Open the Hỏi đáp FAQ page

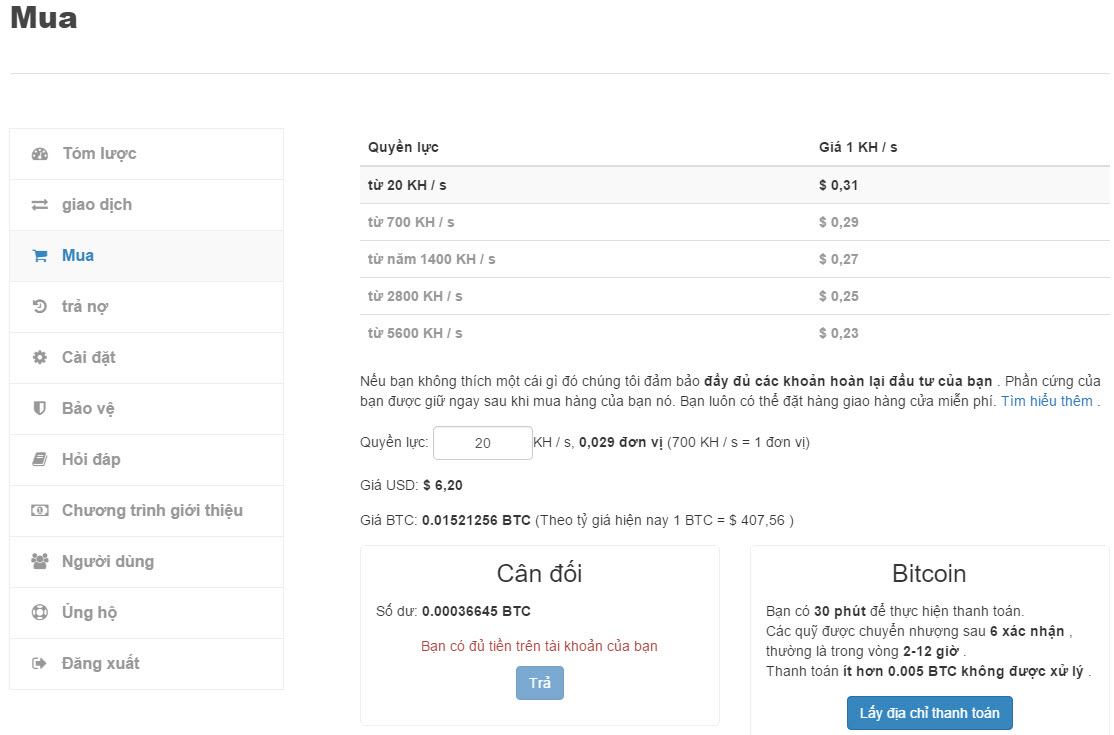click(x=146, y=460)
